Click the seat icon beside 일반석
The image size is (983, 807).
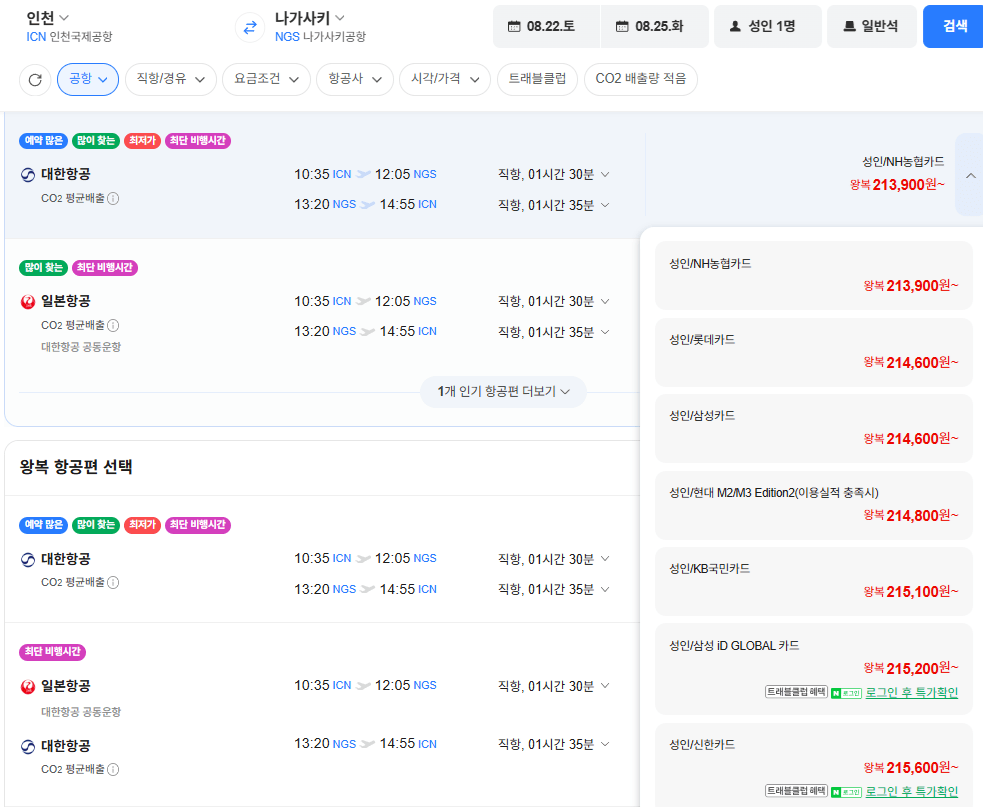pos(849,26)
